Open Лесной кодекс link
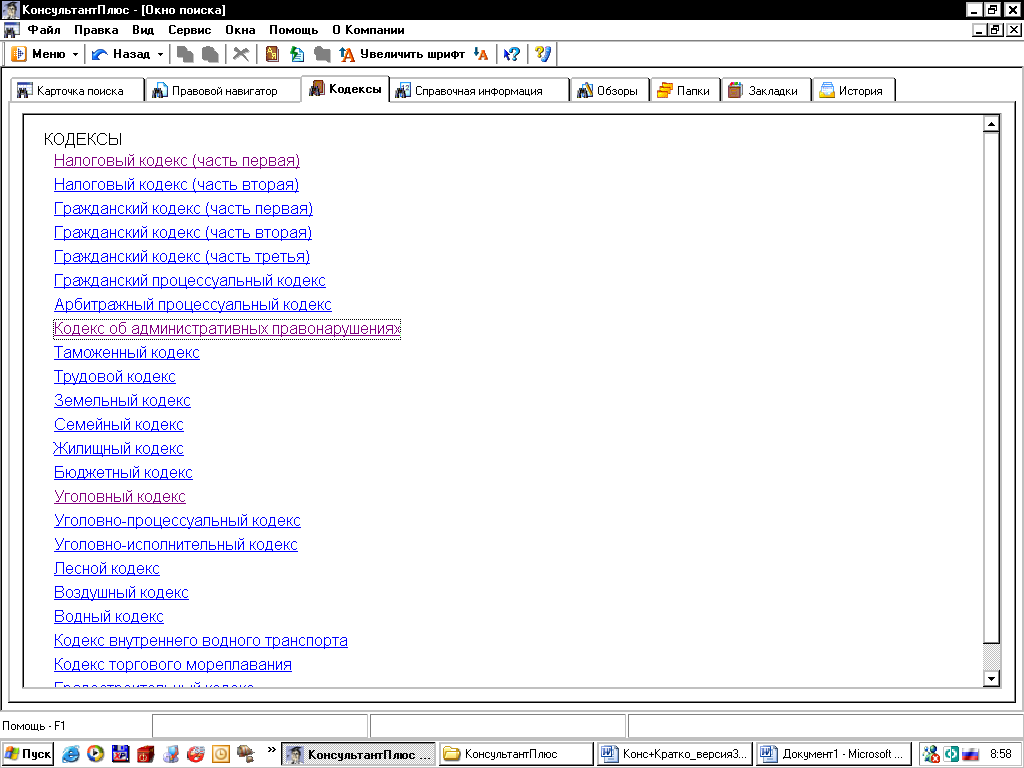Screen dimensions: 1024x768 (106, 569)
